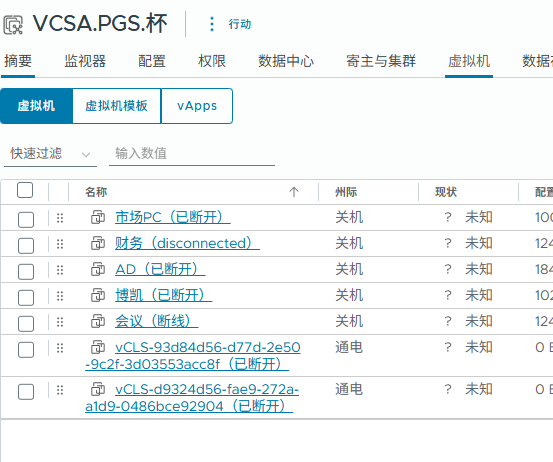
Task: Click unknown status question mark for 博凯
Action: pos(448,296)
